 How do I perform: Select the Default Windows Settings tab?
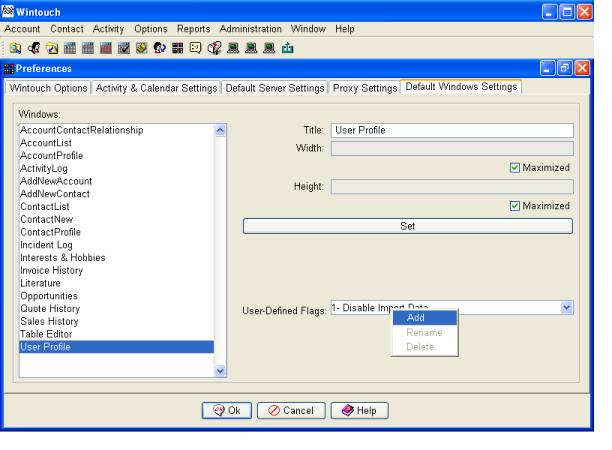[461, 87]
